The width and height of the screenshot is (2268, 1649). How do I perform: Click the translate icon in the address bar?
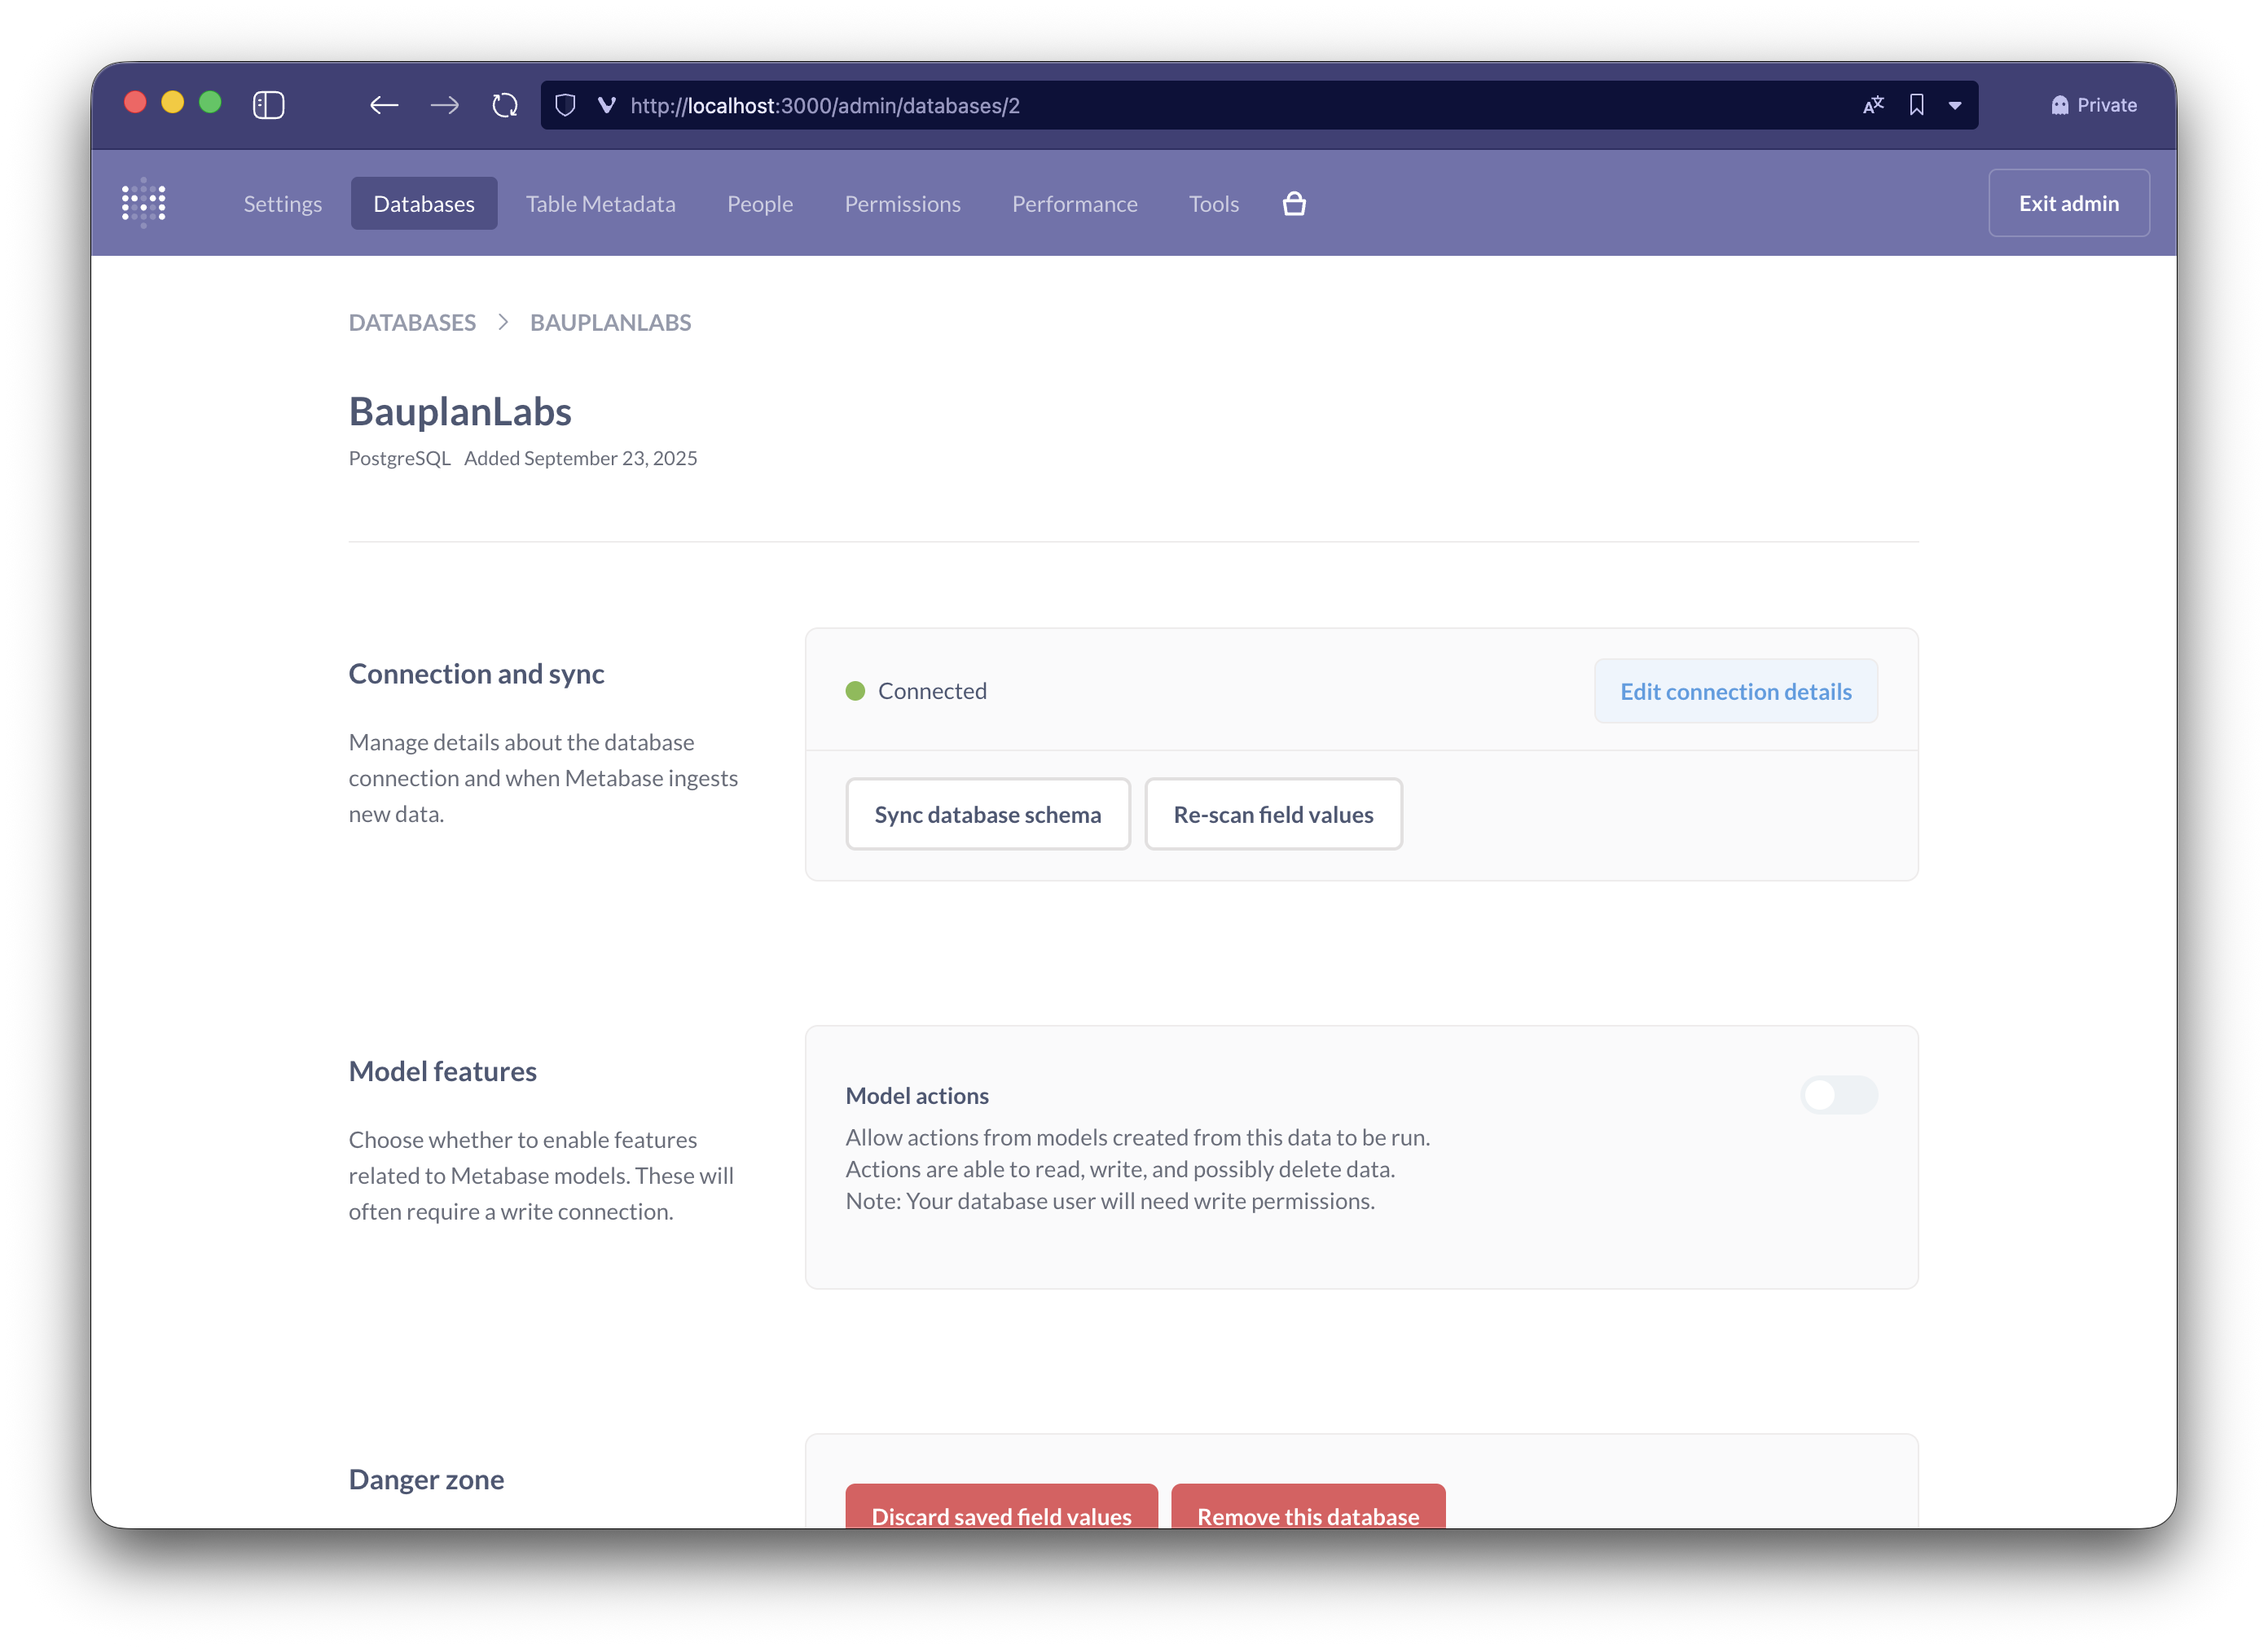pos(1873,105)
